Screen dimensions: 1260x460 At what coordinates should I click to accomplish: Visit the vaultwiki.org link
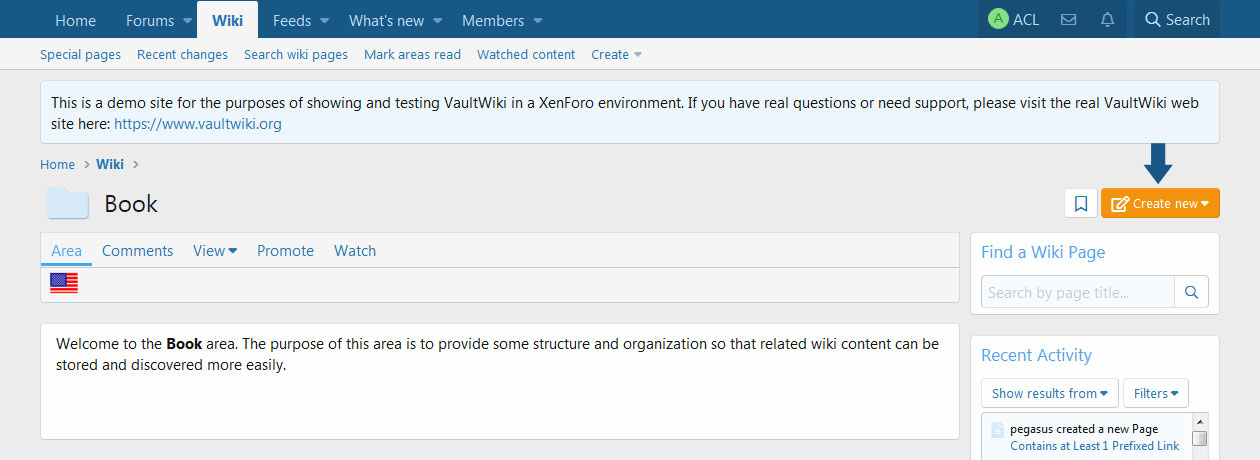[x=198, y=124]
